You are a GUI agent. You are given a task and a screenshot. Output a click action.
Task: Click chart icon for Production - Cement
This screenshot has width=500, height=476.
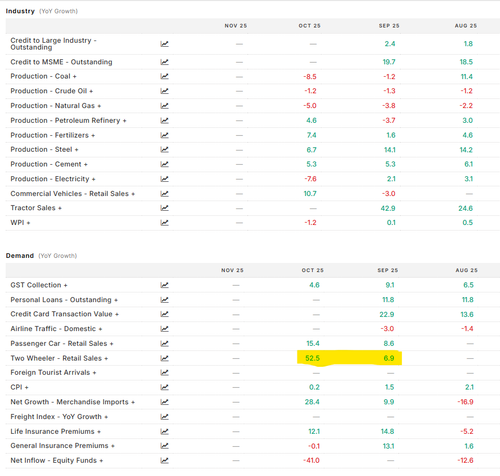point(164,164)
